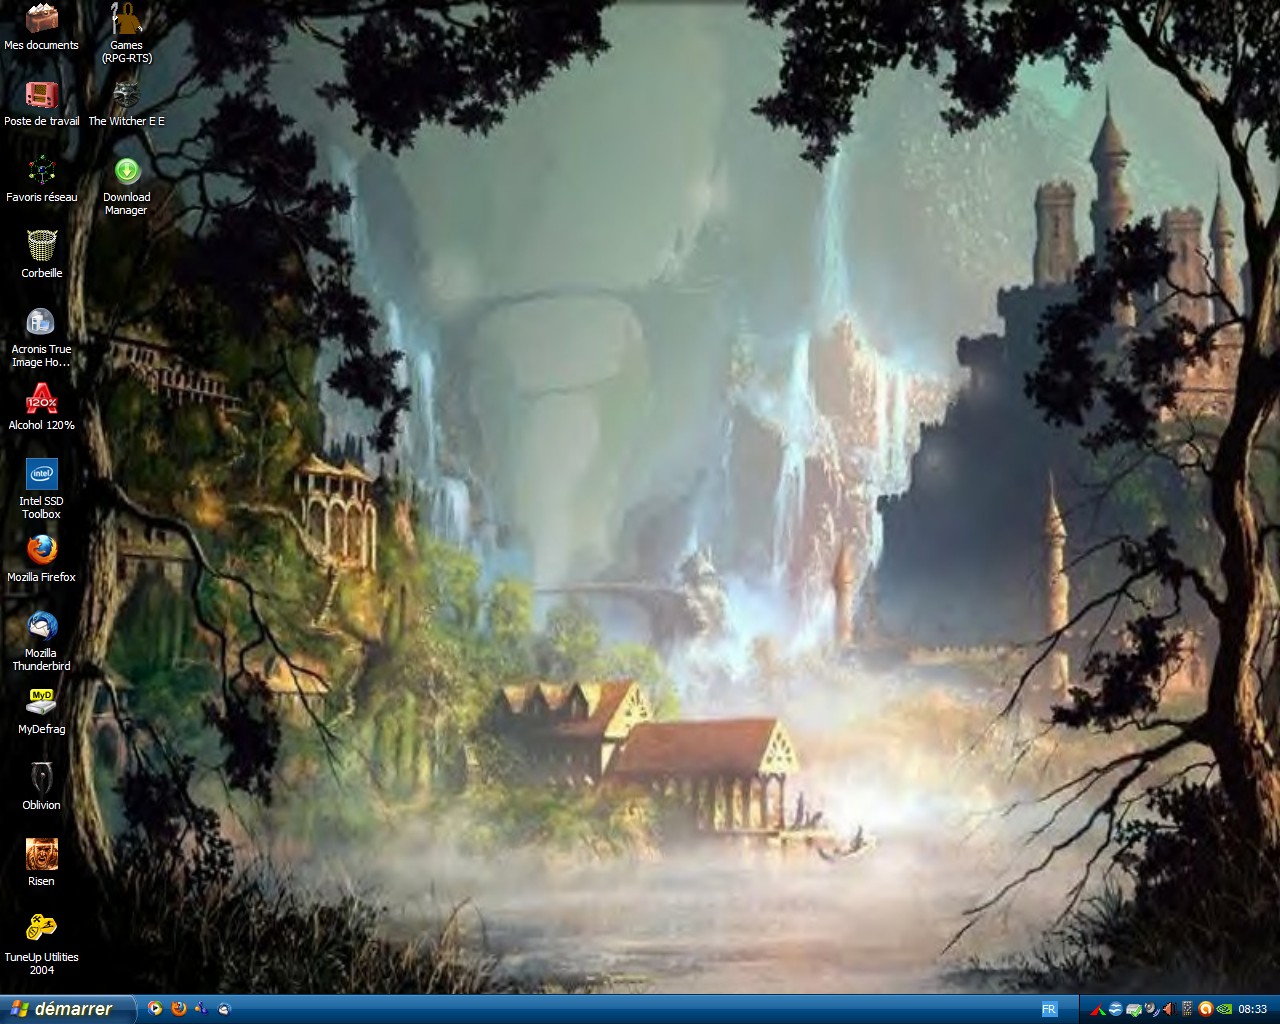Click the 08:33 taskbar clock
This screenshot has height=1024, width=1280.
(x=1253, y=1009)
